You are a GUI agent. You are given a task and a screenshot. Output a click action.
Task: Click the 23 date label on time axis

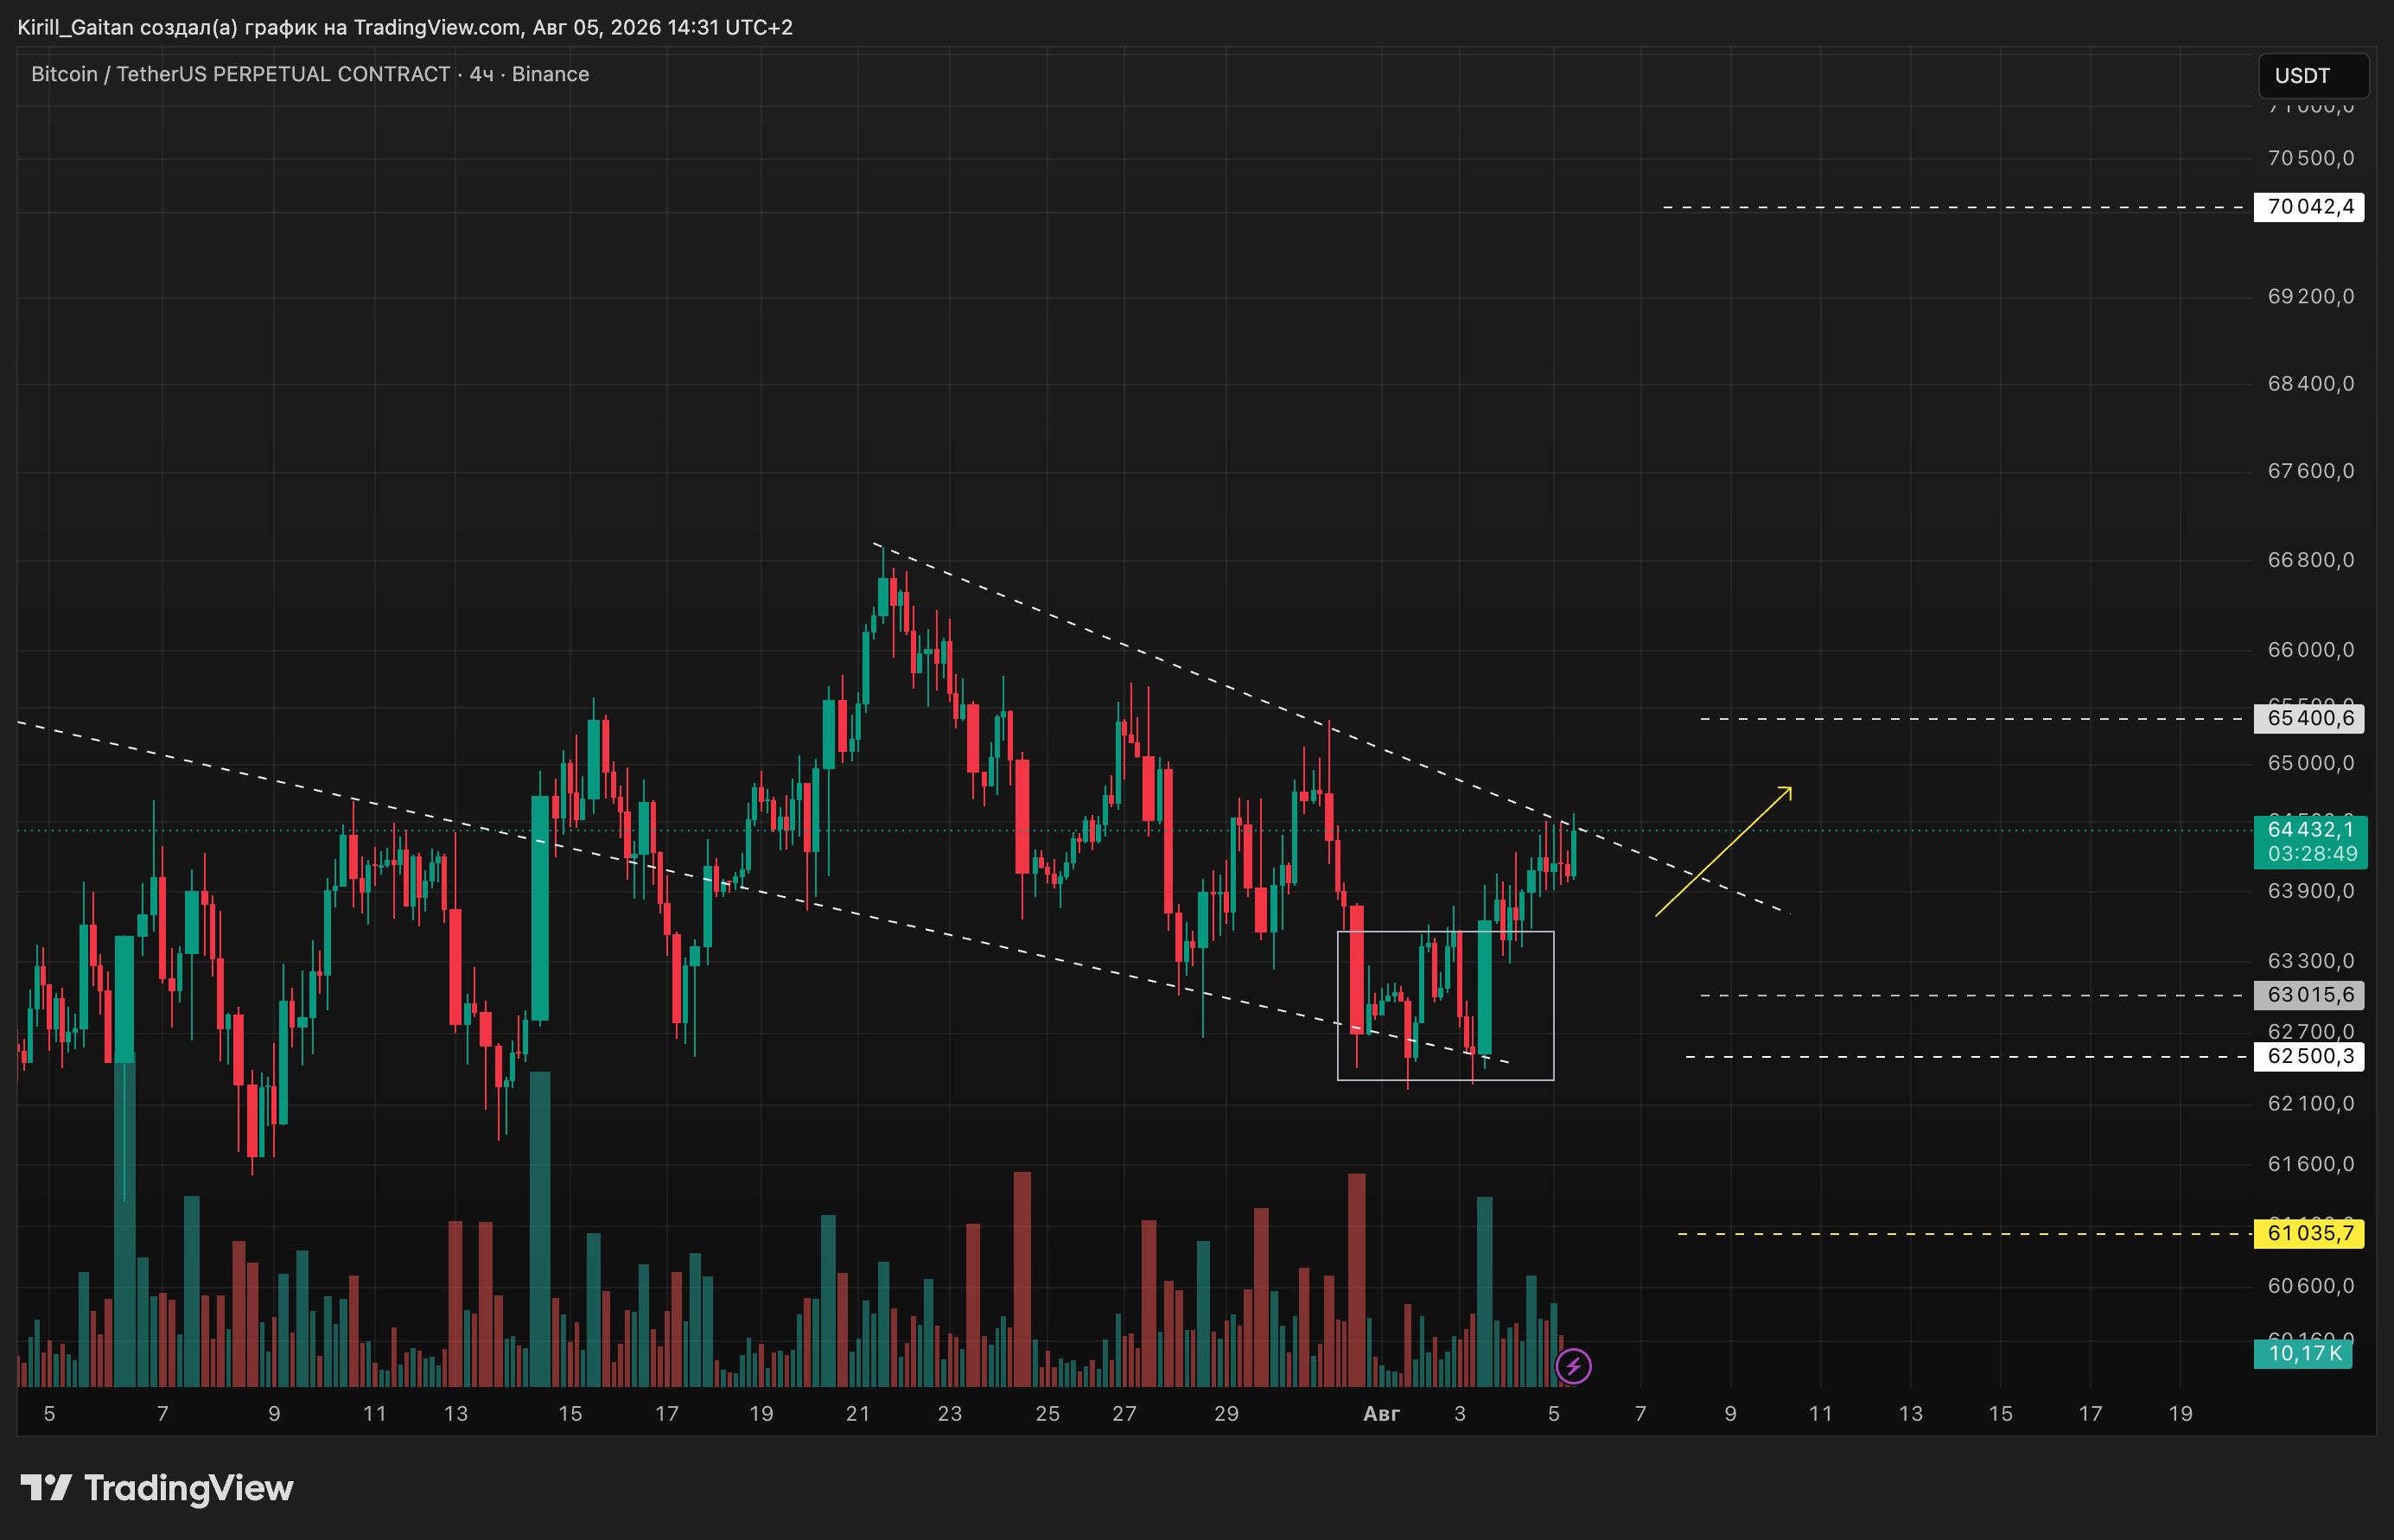[x=950, y=1414]
